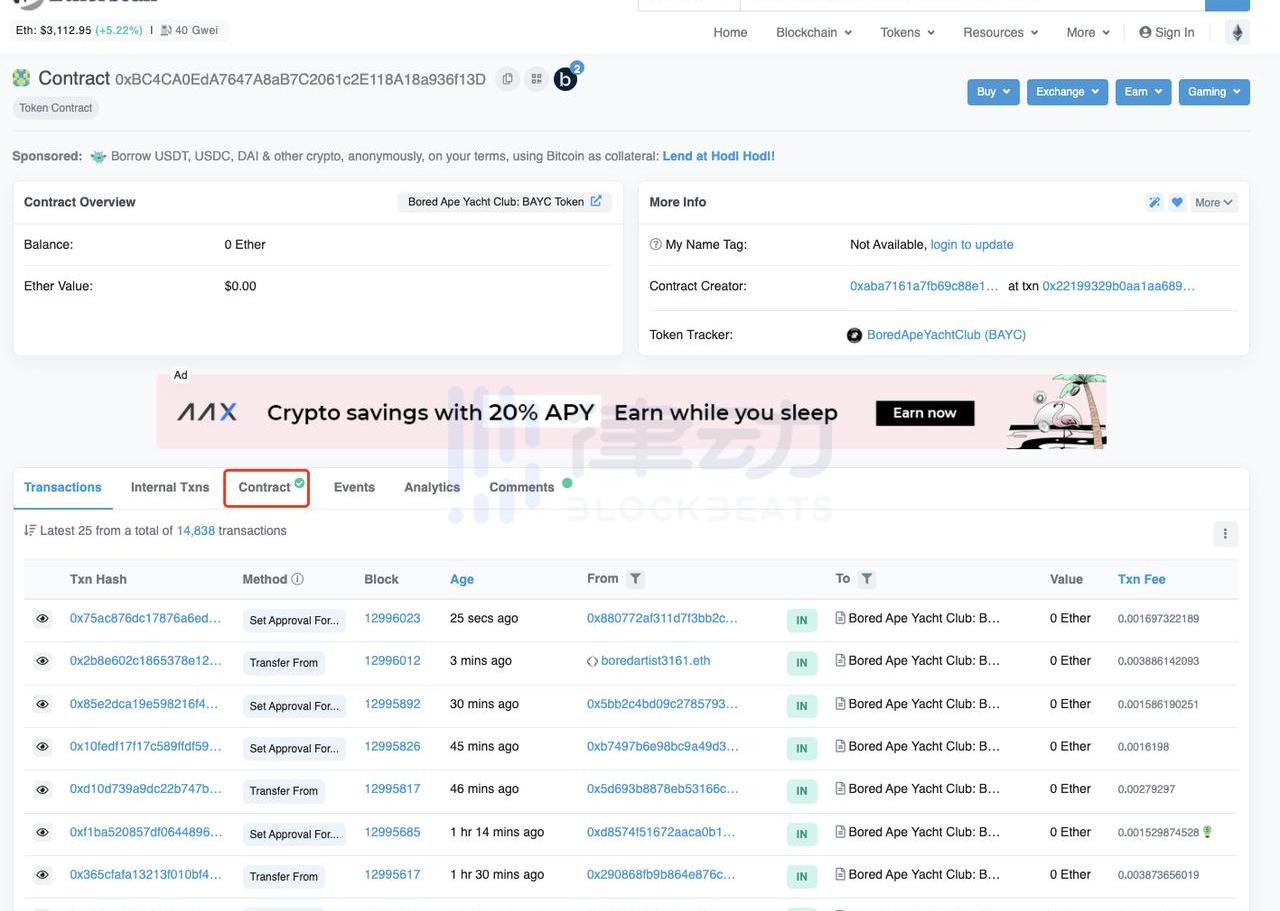Expand the Buy dropdown button
Image resolution: width=1280 pixels, height=911 pixels.
pyautogui.click(x=993, y=92)
